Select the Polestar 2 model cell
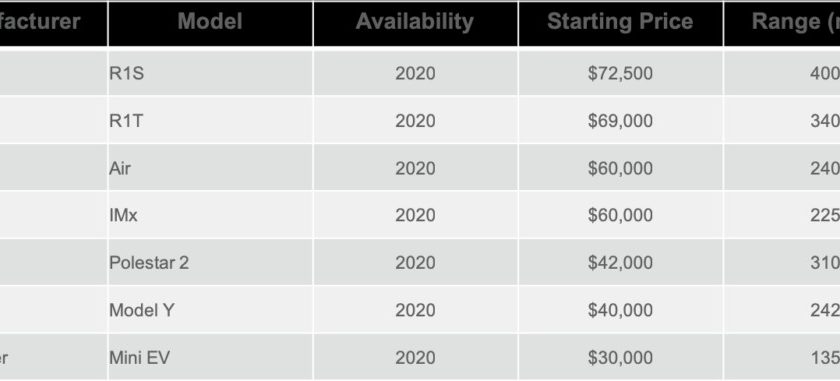 [210, 263]
